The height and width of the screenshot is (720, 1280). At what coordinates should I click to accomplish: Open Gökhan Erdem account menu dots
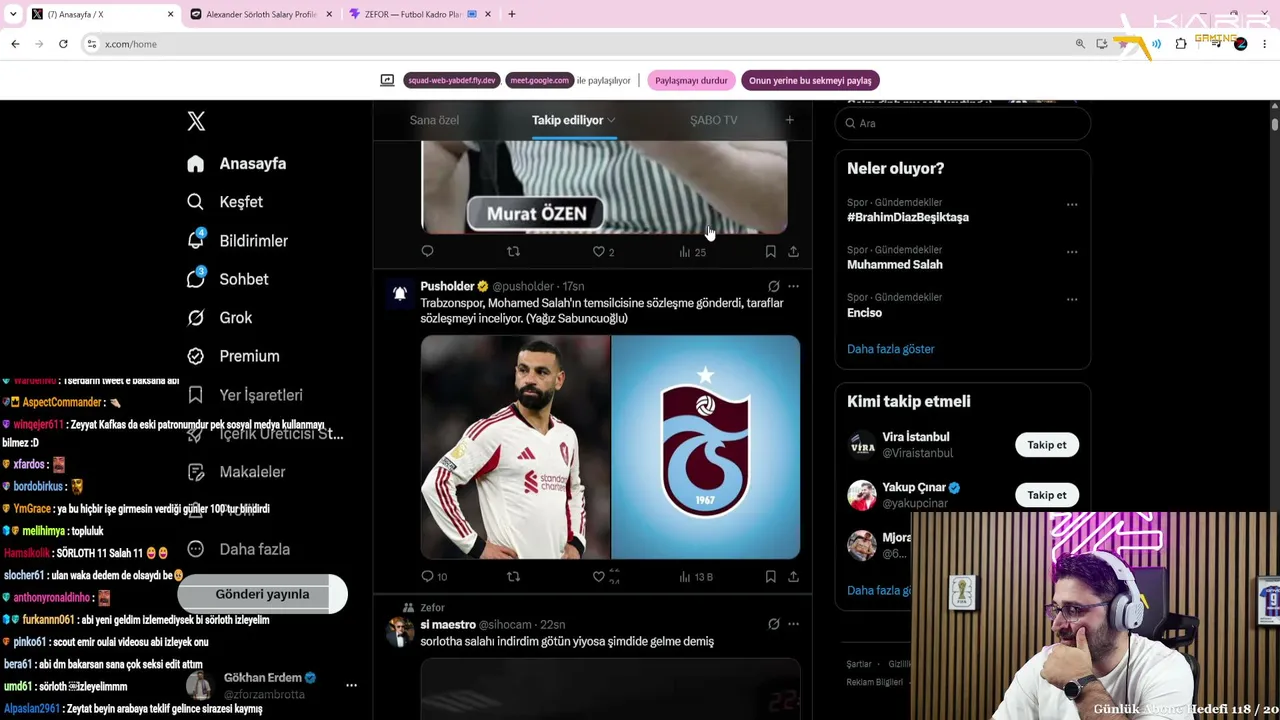tap(351, 685)
